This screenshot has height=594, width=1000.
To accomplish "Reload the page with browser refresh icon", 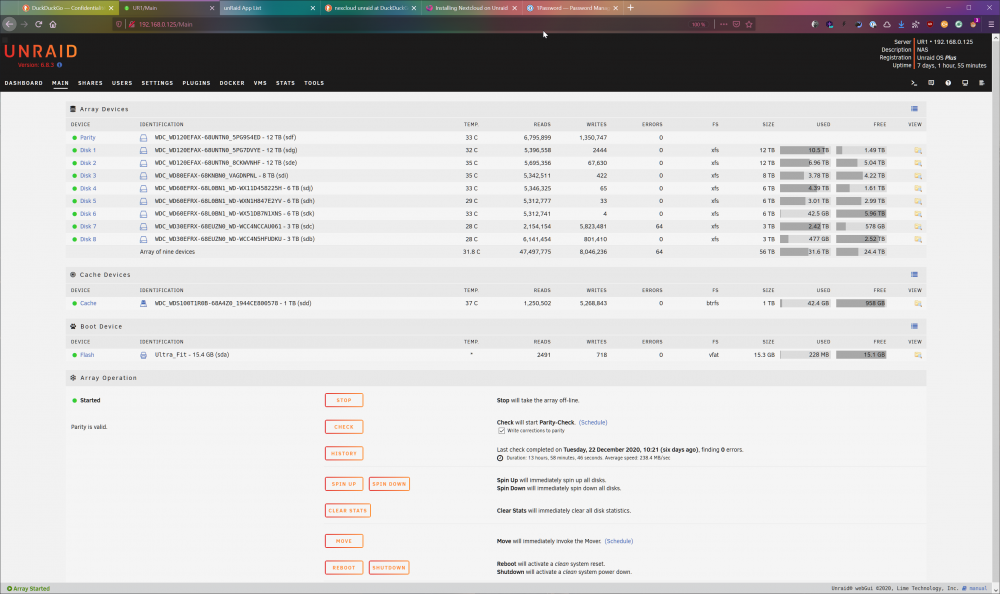I will (x=38, y=24).
